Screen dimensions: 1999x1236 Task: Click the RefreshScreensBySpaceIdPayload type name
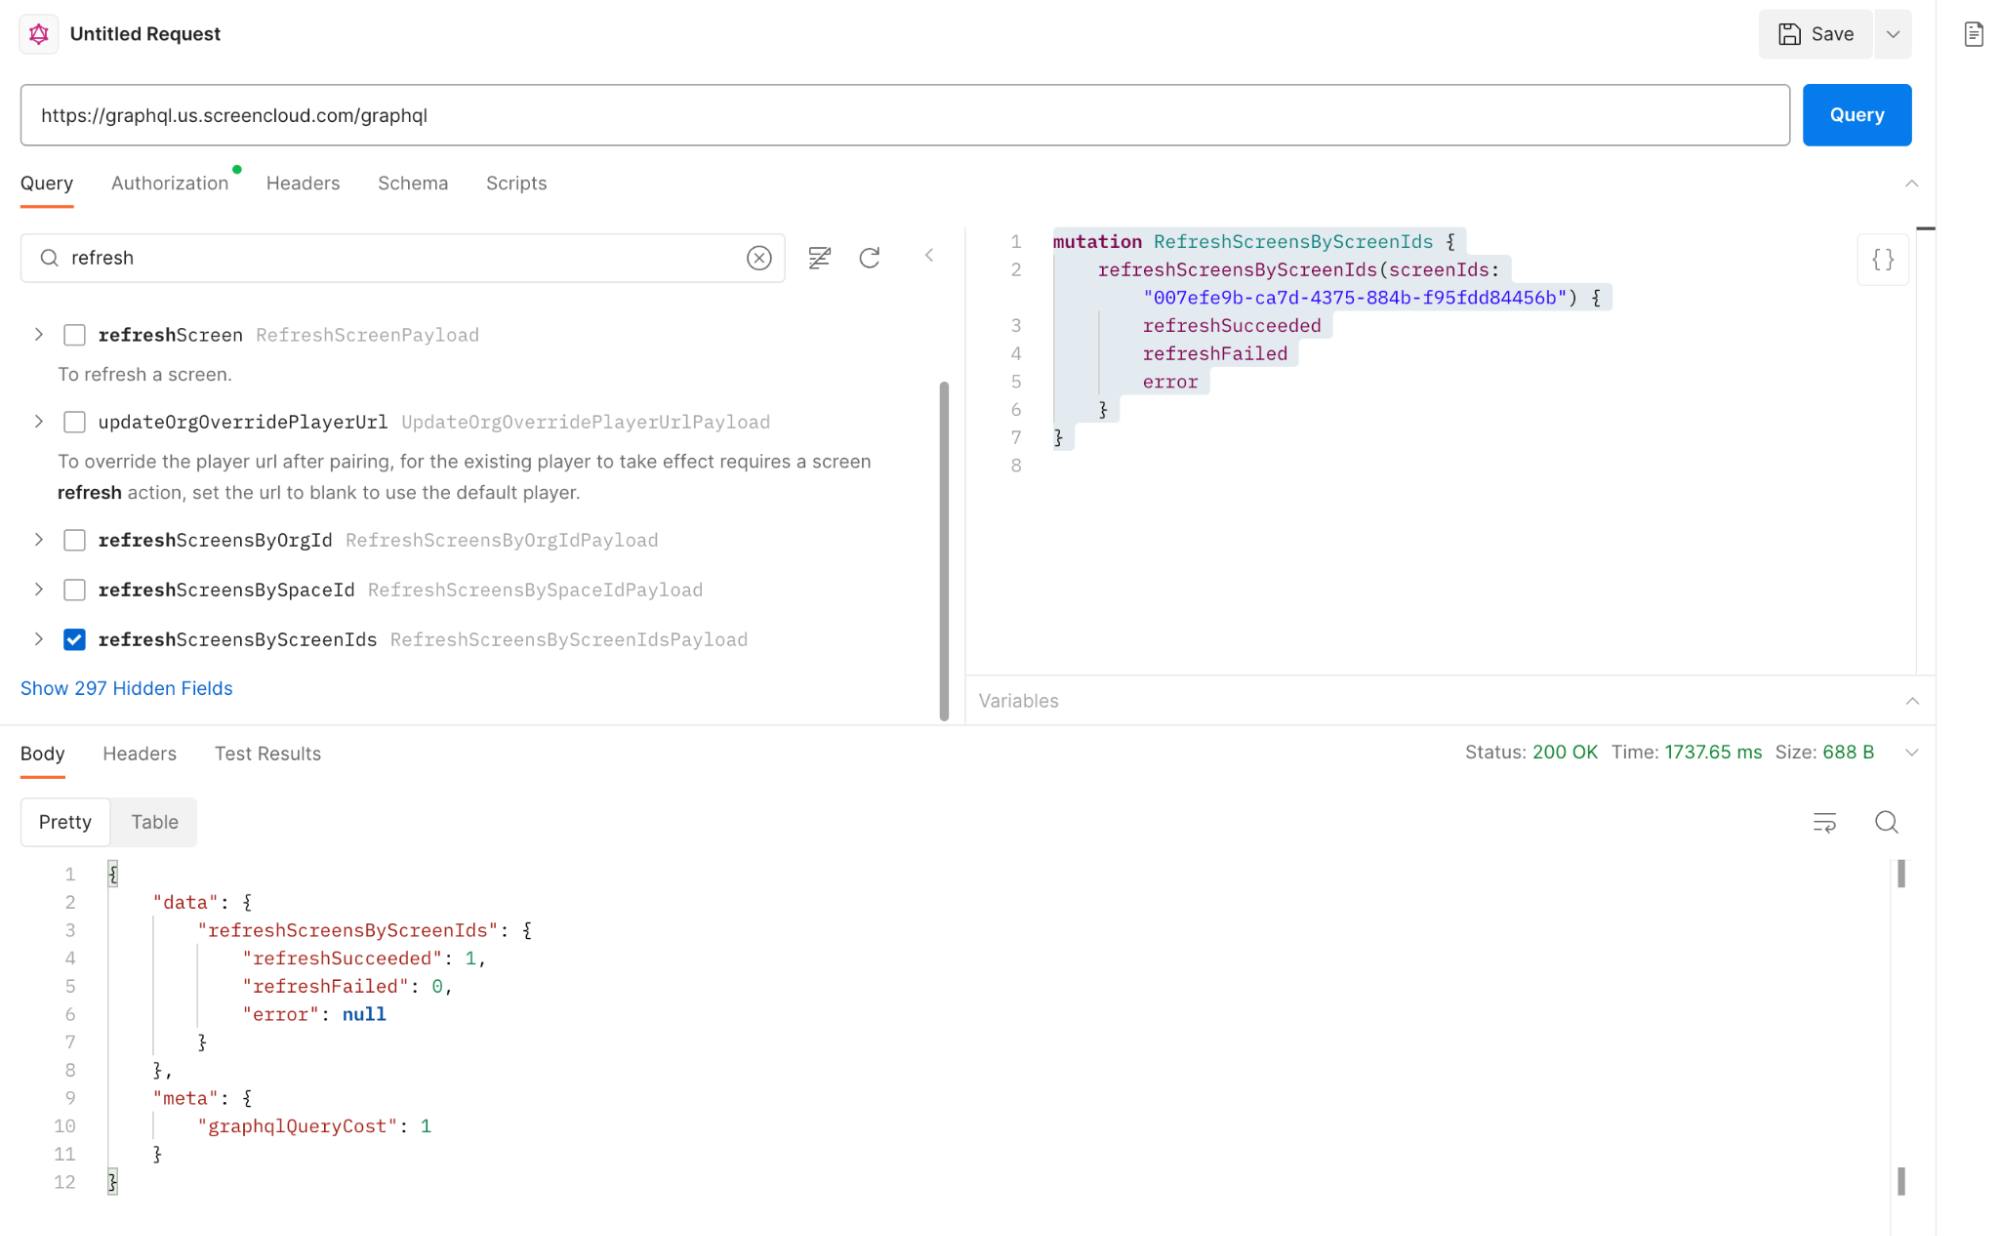coord(535,590)
